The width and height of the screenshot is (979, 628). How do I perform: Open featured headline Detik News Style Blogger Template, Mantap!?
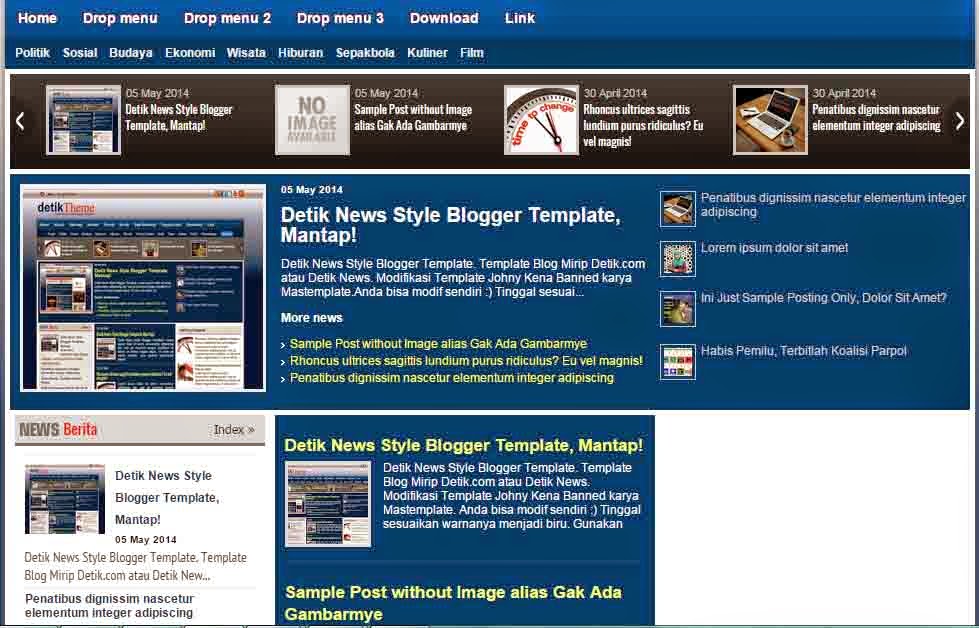[450, 225]
